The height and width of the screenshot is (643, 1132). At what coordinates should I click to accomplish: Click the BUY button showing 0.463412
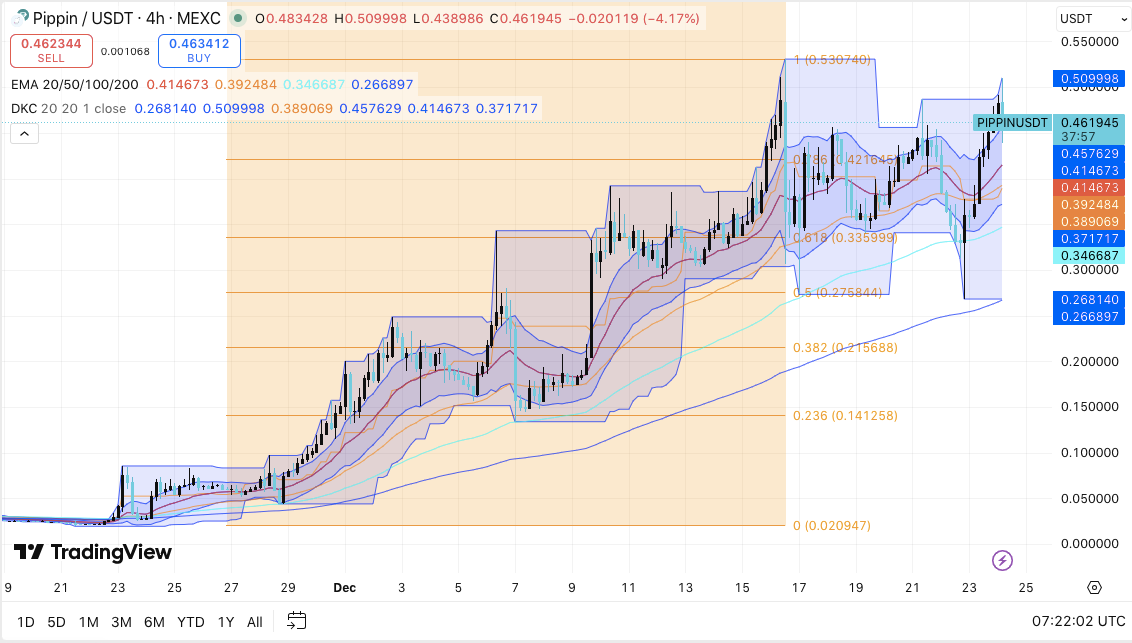click(198, 50)
